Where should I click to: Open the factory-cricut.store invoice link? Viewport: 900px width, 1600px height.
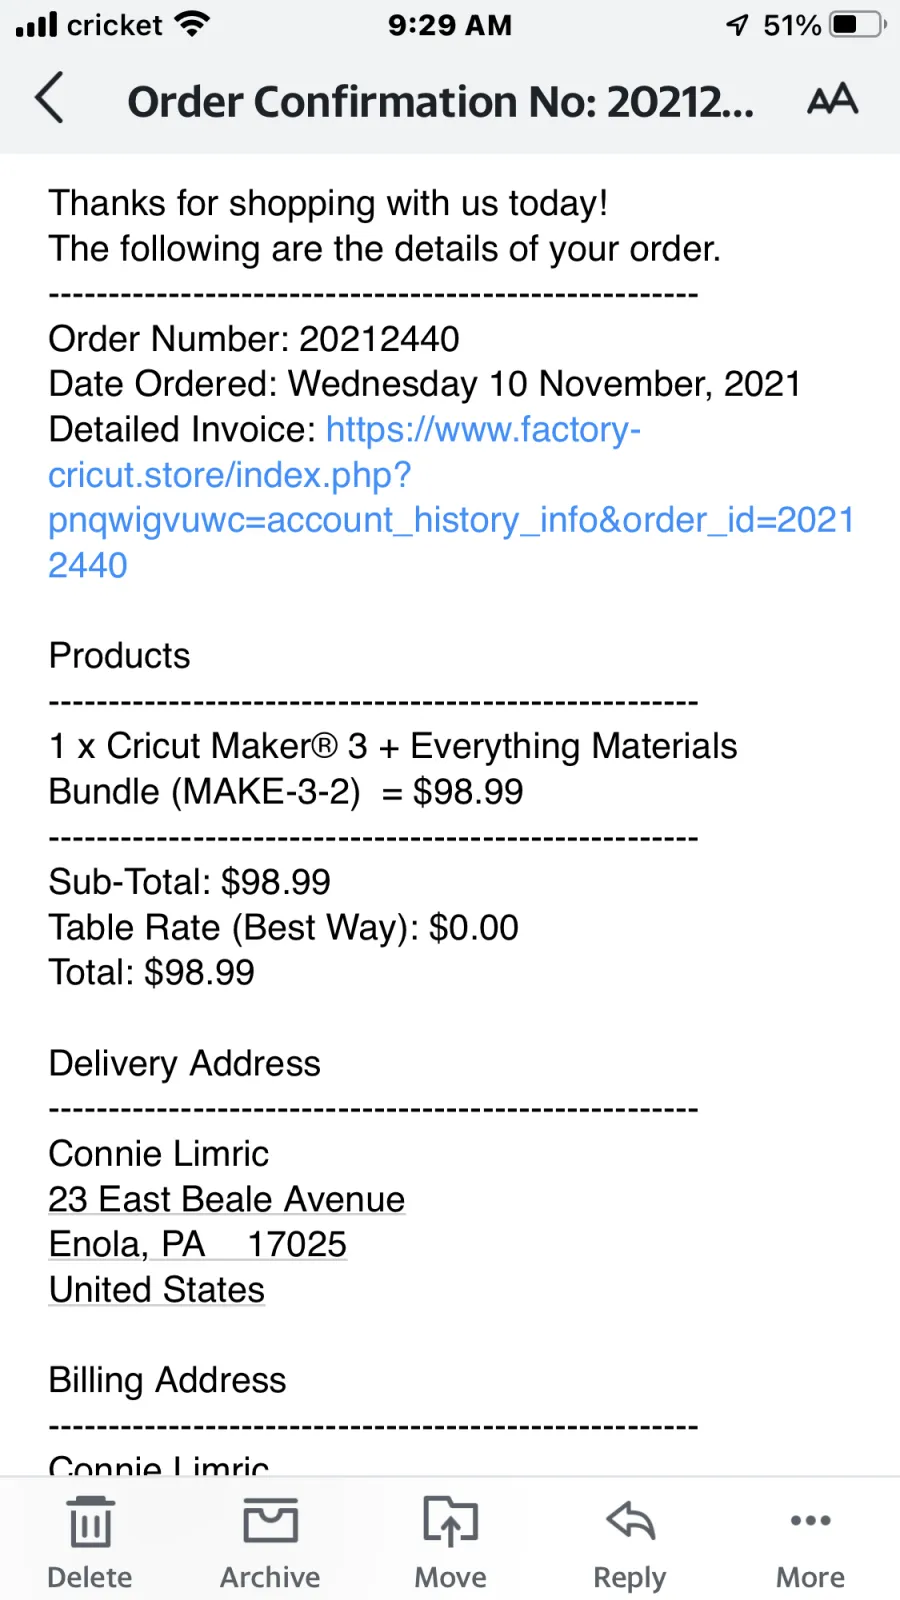click(x=451, y=497)
